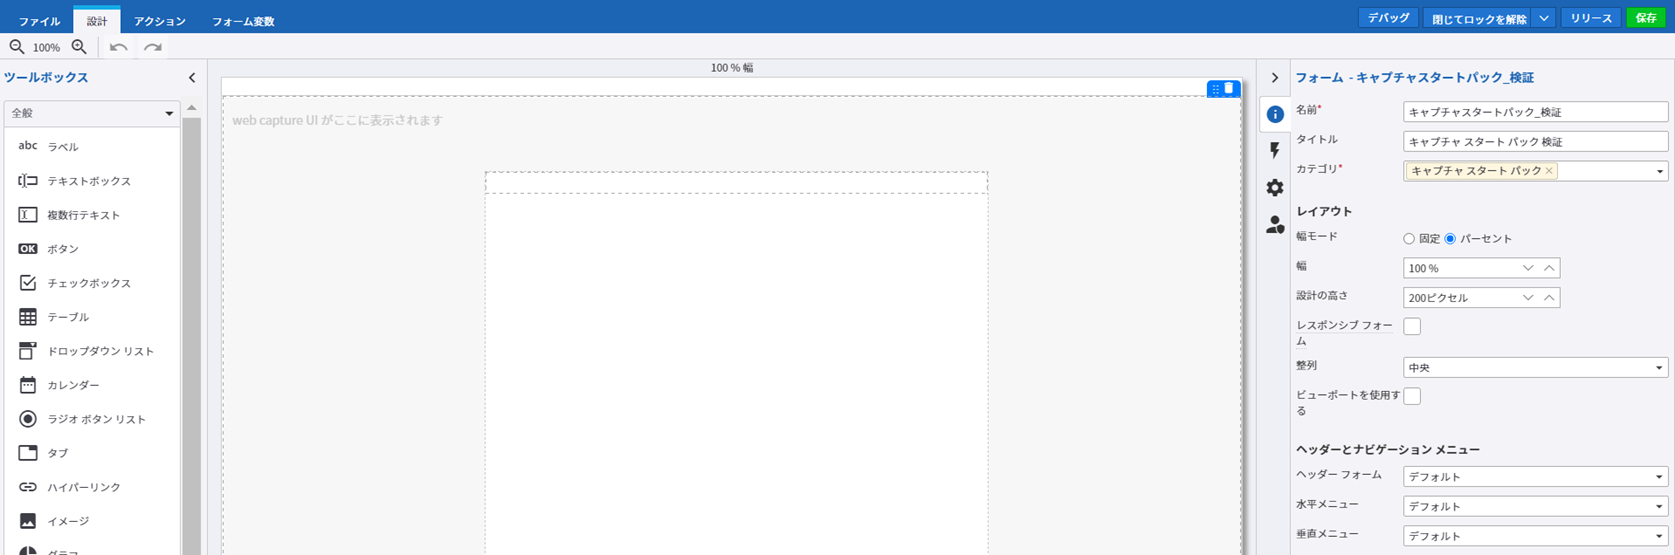Open the 全般 toolbox category dropdown
The image size is (1675, 555).
[x=91, y=114]
